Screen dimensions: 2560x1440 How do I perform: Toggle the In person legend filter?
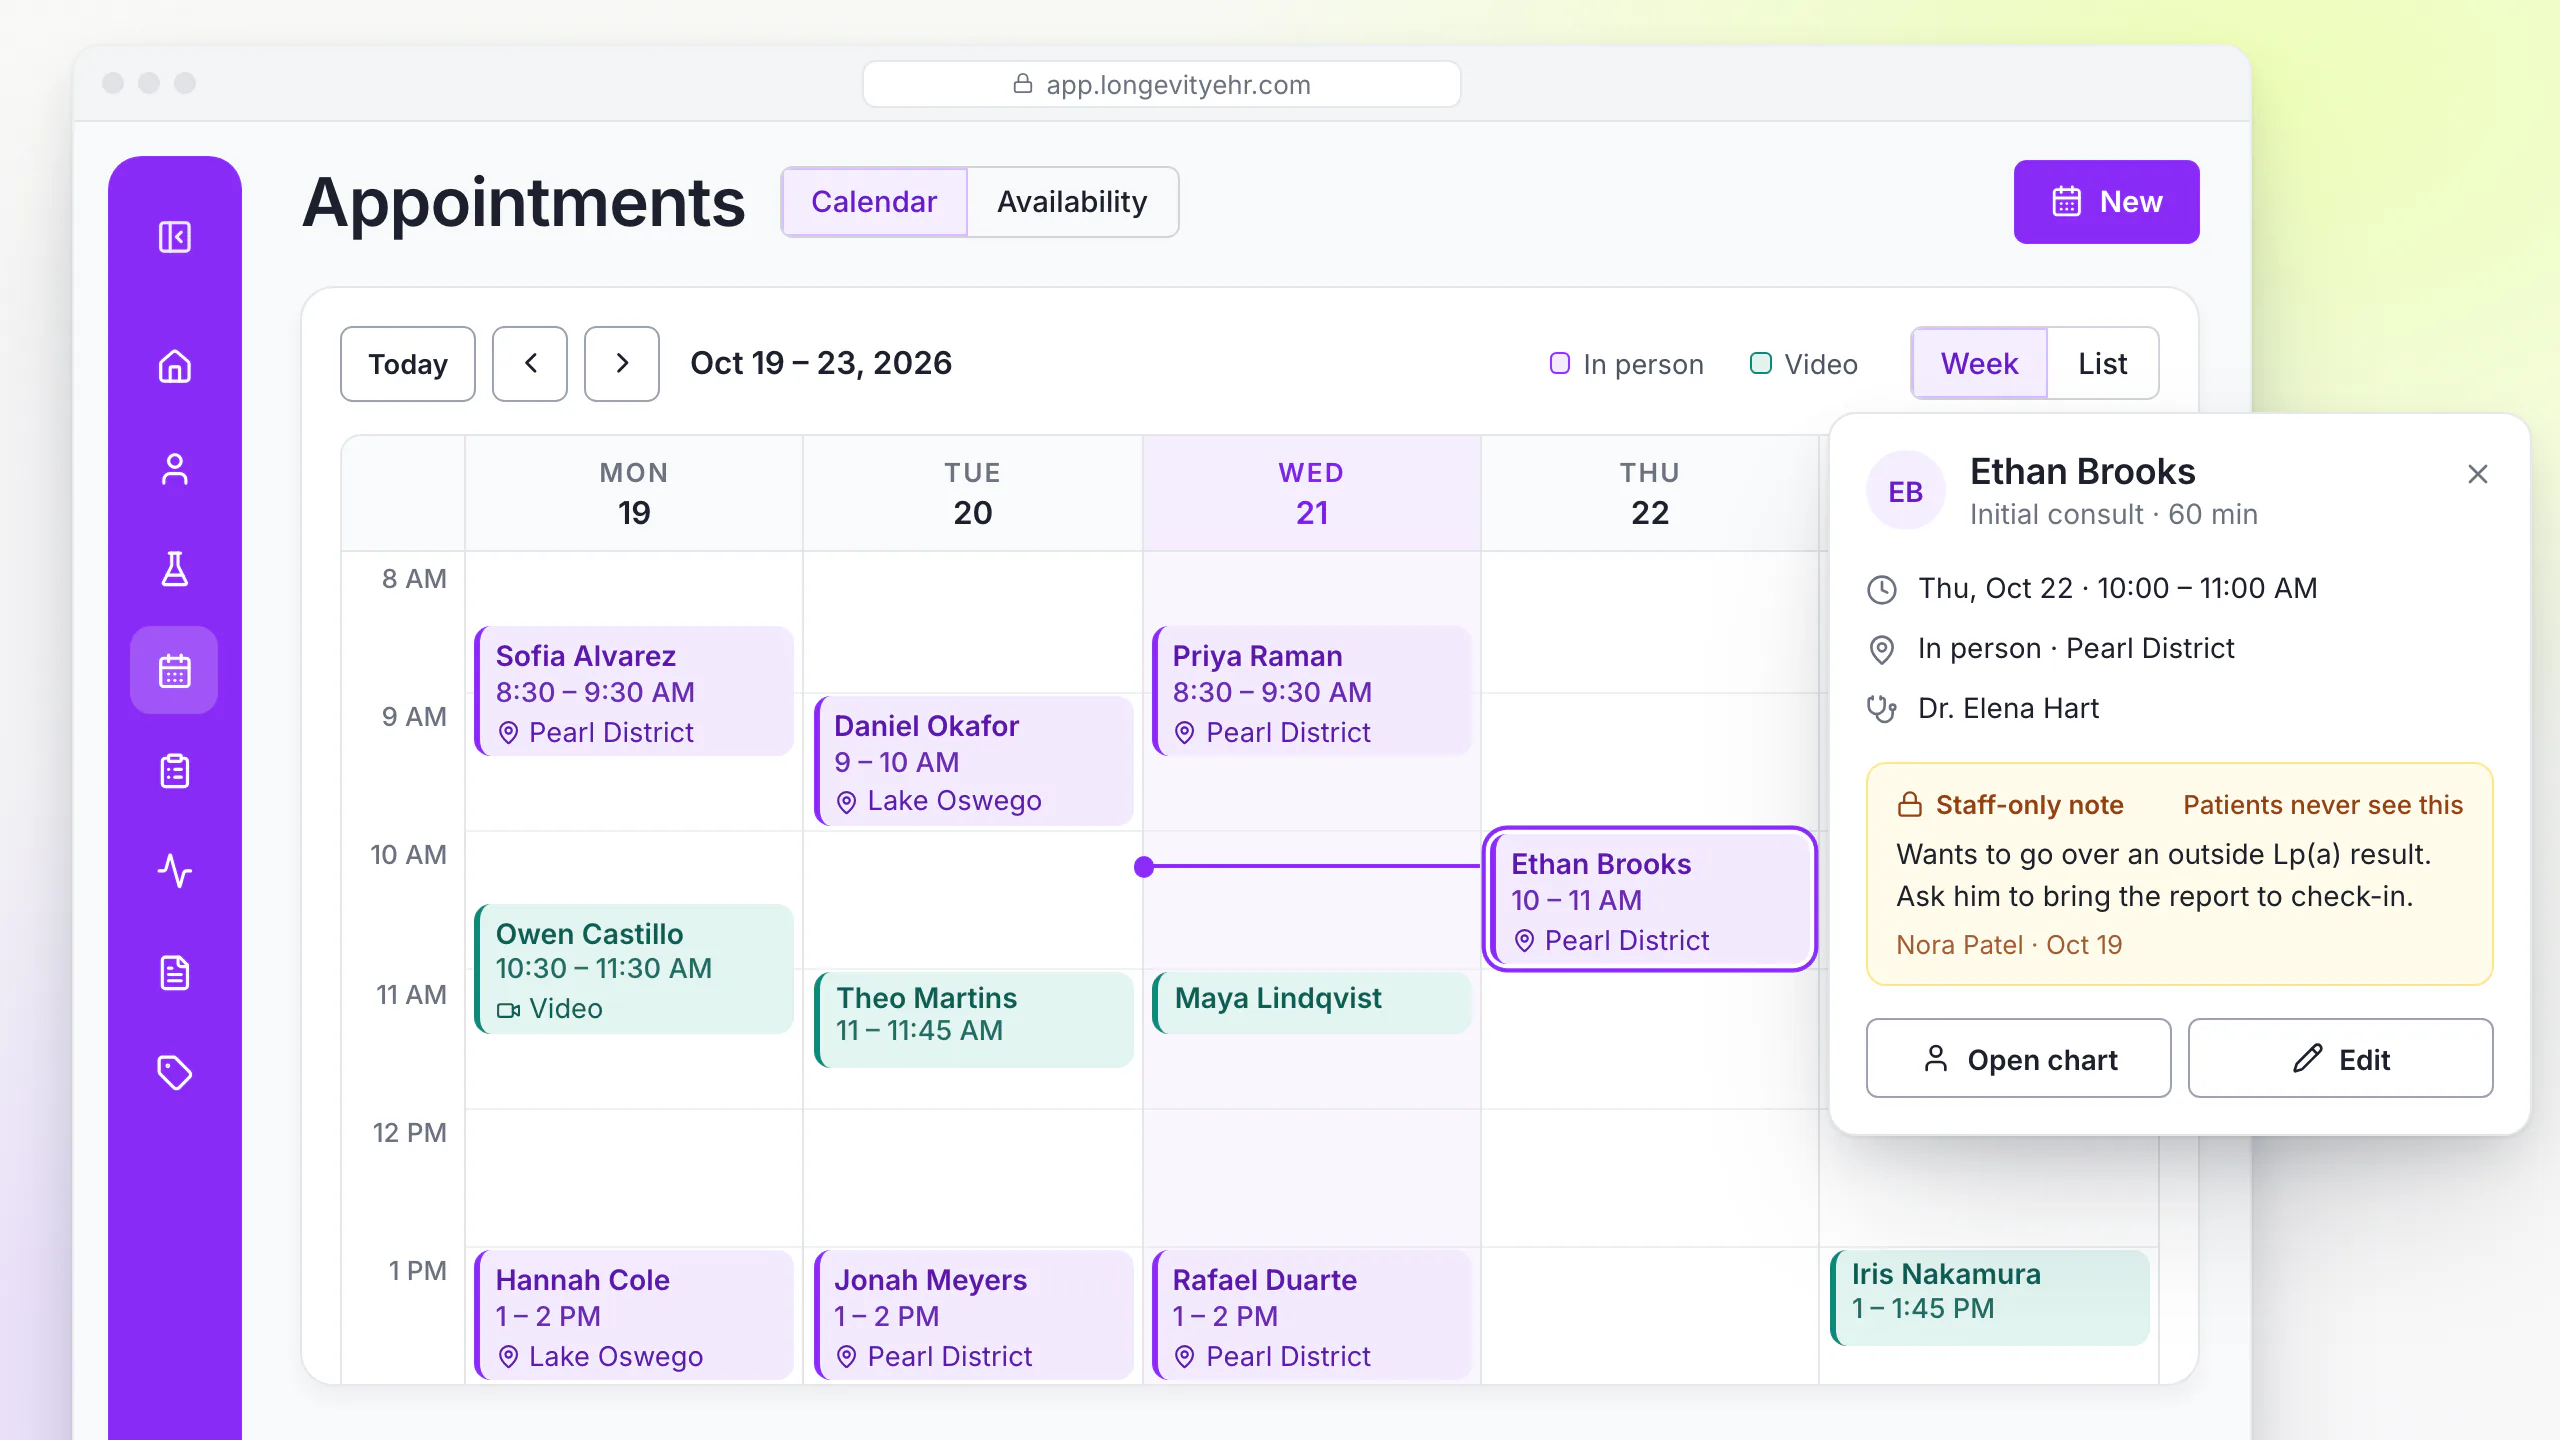coord(1627,364)
